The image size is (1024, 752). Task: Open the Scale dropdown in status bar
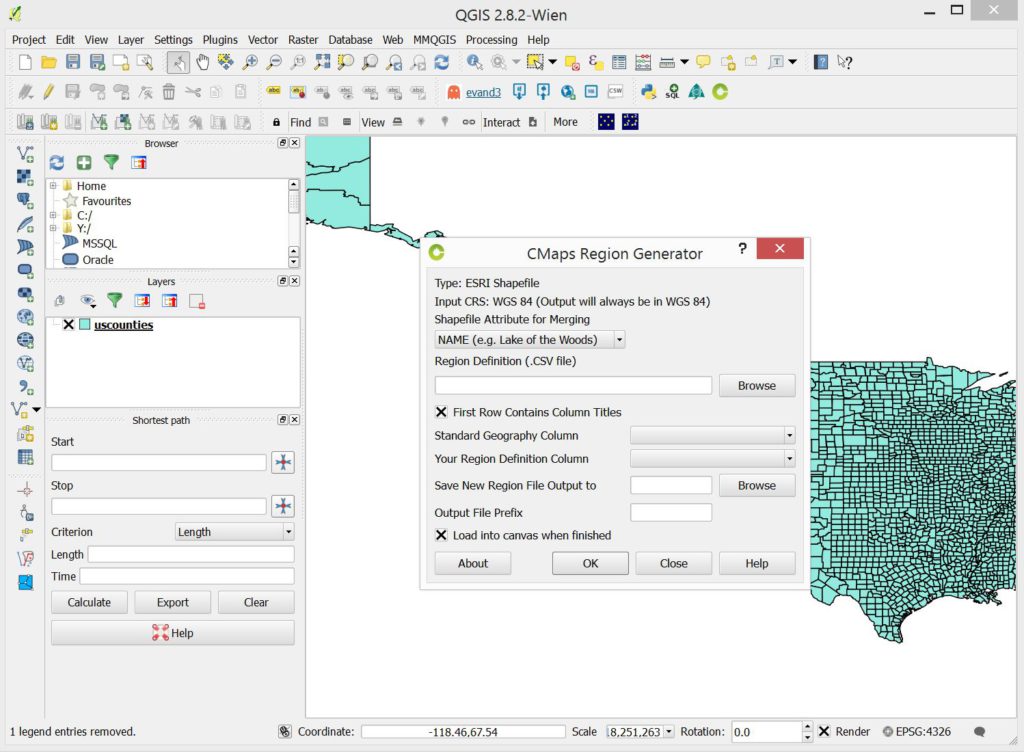tap(669, 732)
